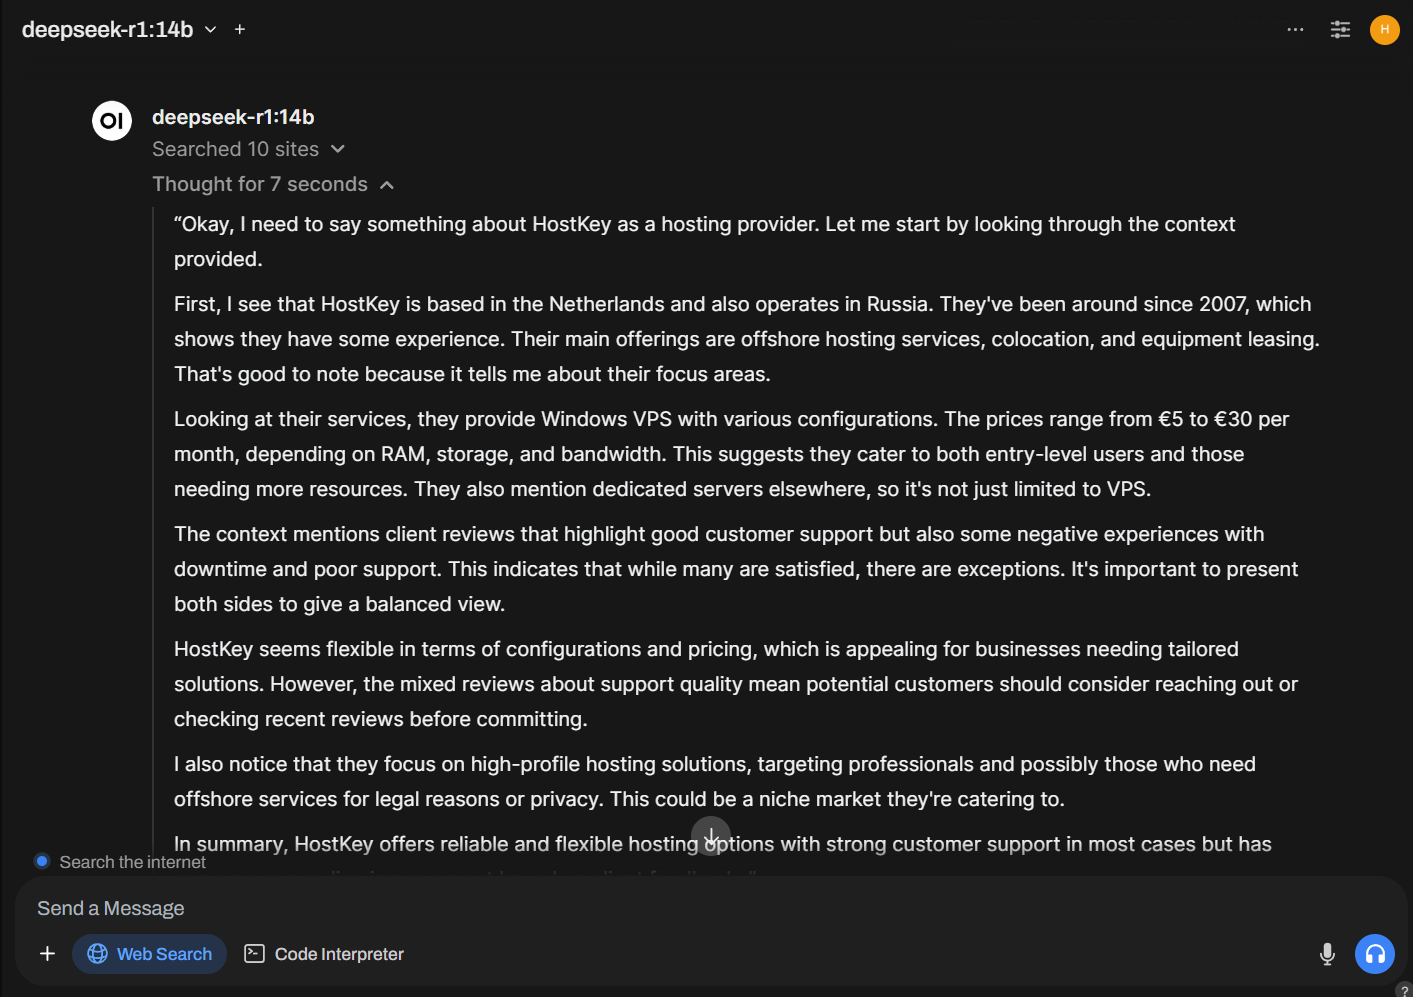Open the plus menu in the message bar
The image size is (1413, 997).
(x=47, y=954)
